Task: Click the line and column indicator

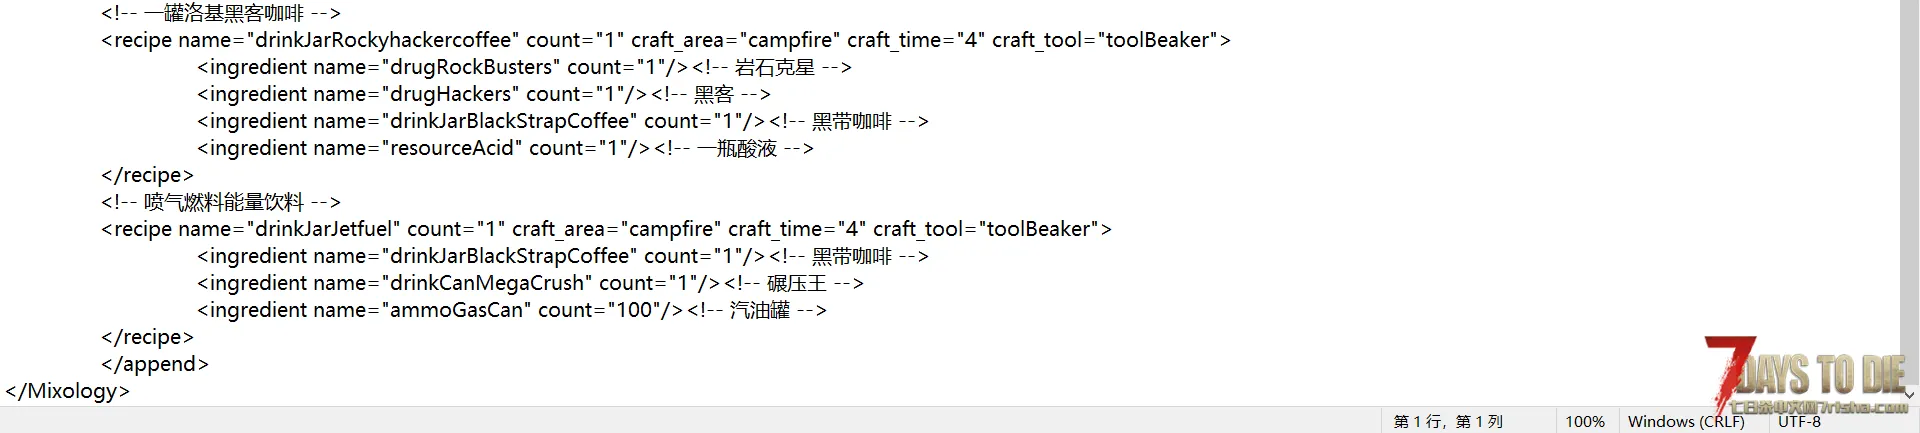Action: pos(1448,421)
